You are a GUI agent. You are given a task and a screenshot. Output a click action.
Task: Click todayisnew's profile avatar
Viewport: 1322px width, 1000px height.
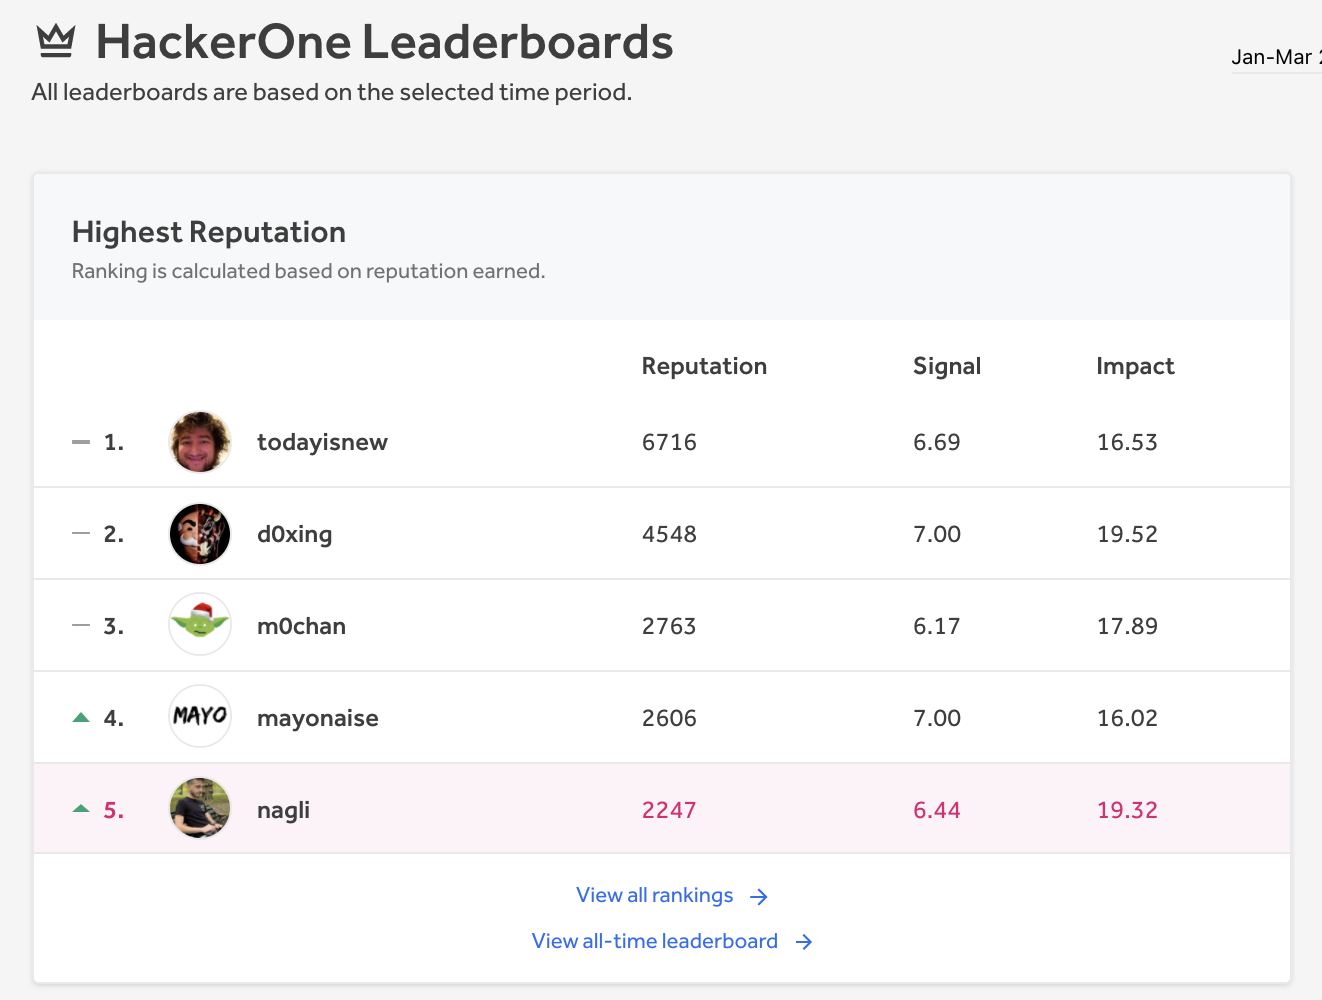tap(200, 442)
